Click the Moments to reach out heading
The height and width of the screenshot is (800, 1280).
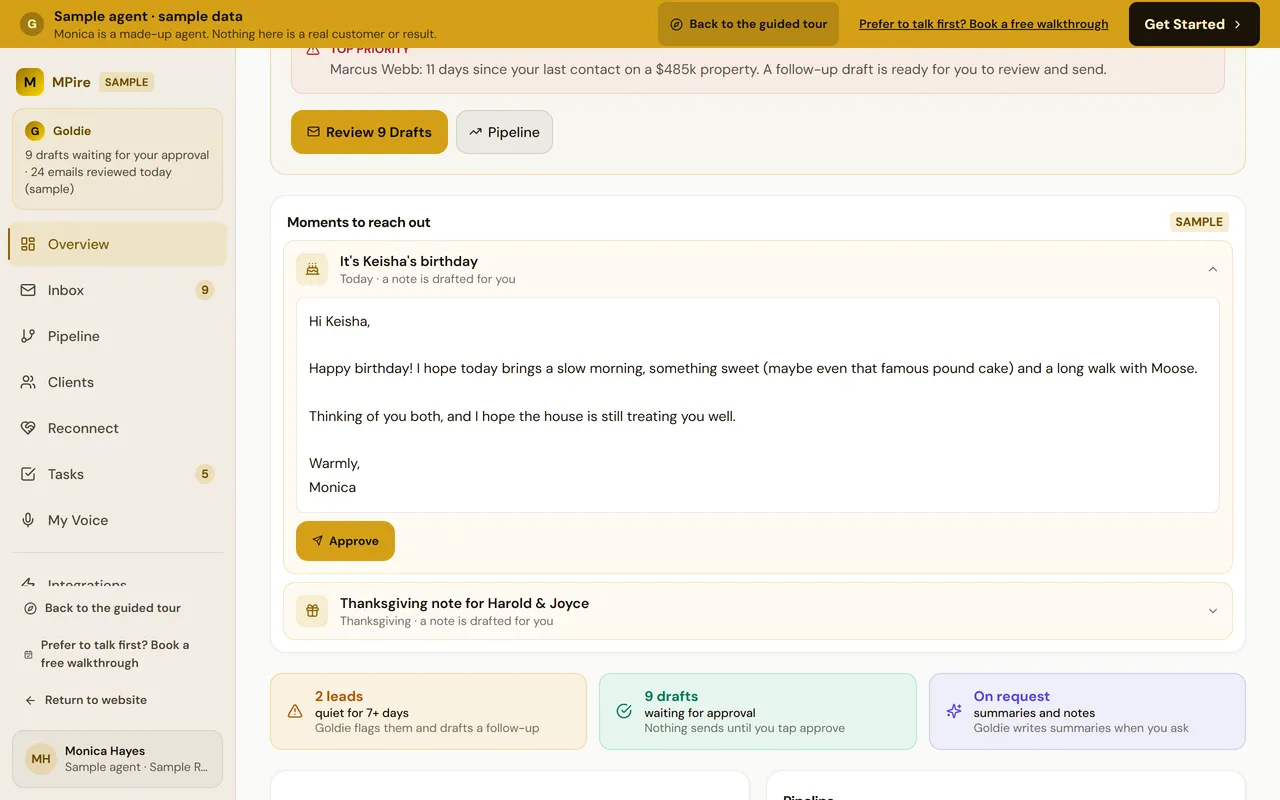[359, 222]
